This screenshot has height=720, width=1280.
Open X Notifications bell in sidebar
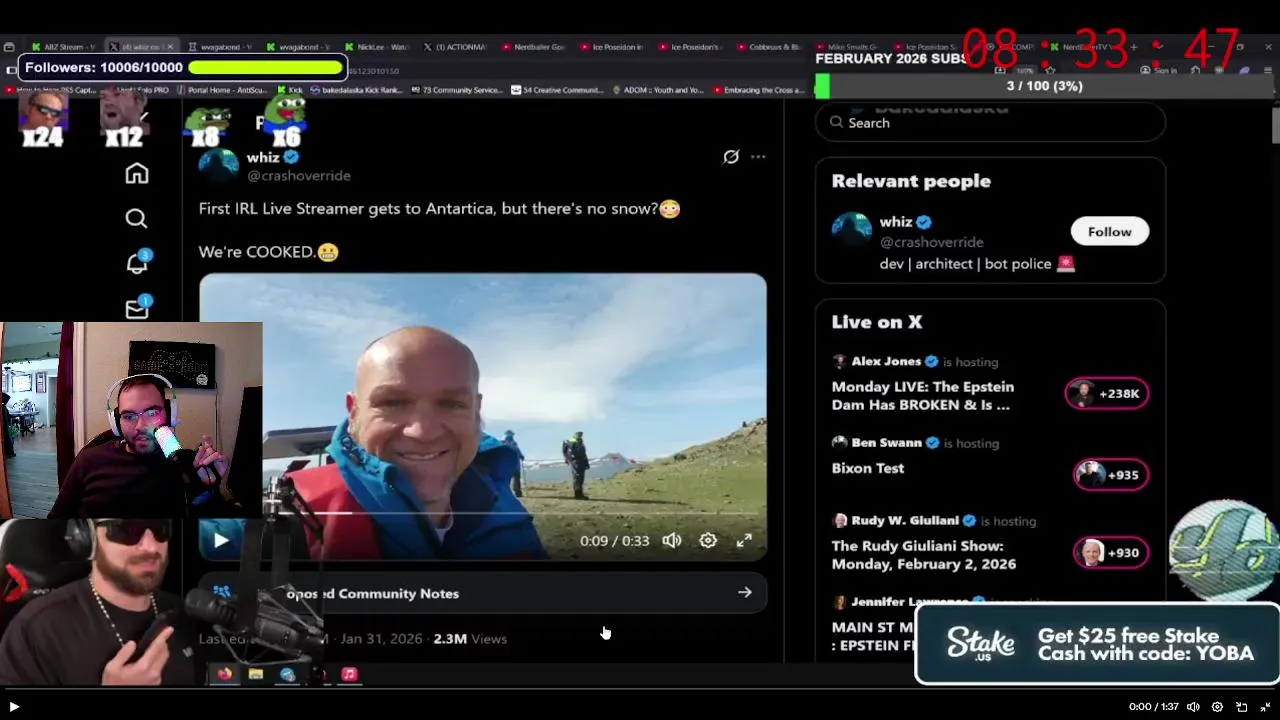point(137,263)
